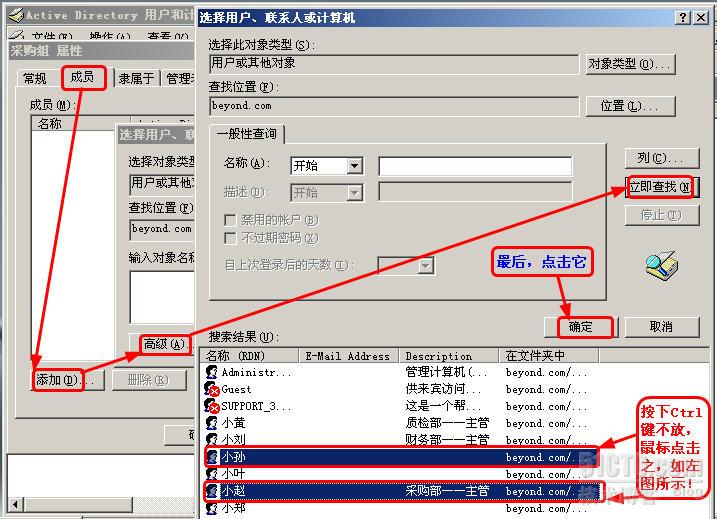Click the 小郑 user icon
The width and height of the screenshot is (717, 519).
[212, 508]
